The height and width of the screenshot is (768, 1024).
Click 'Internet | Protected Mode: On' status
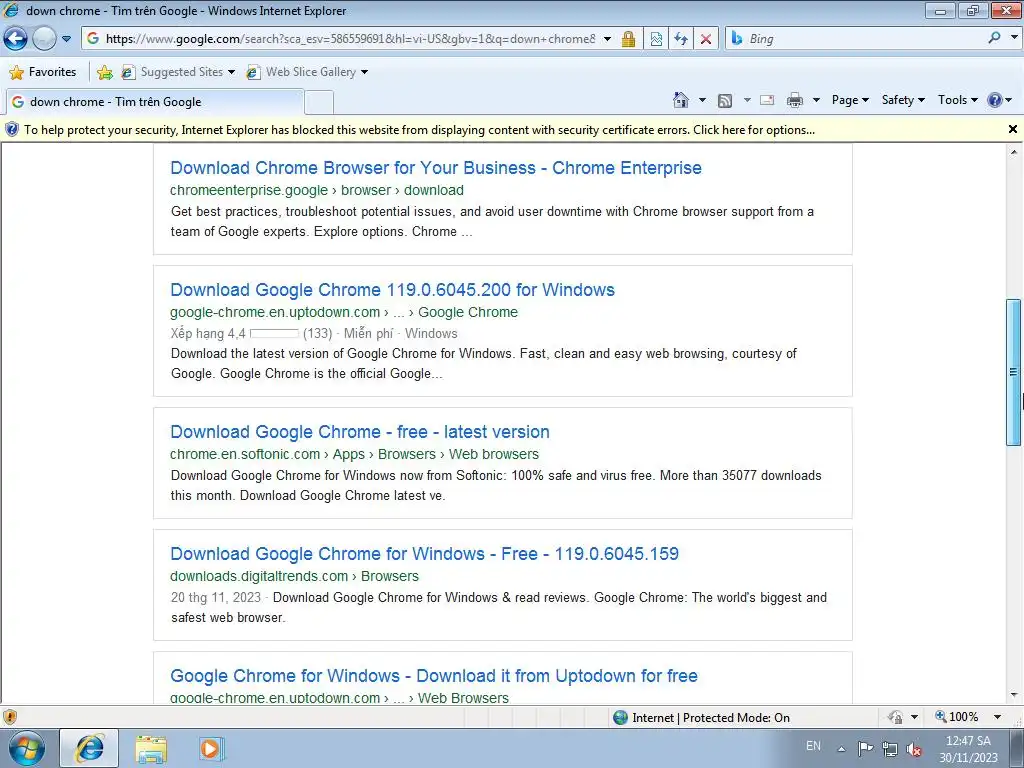tap(701, 718)
